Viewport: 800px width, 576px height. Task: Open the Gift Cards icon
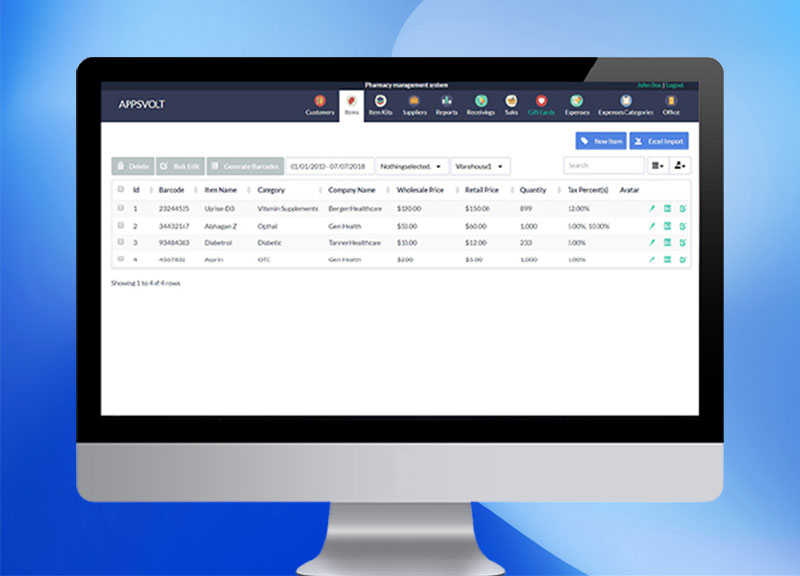click(x=540, y=103)
